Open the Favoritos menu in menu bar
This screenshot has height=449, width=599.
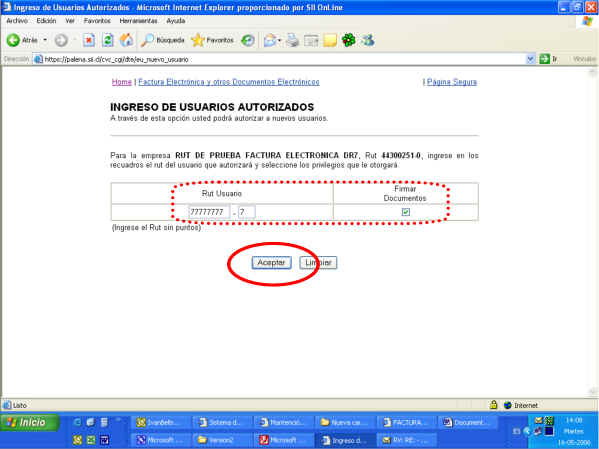(97, 21)
